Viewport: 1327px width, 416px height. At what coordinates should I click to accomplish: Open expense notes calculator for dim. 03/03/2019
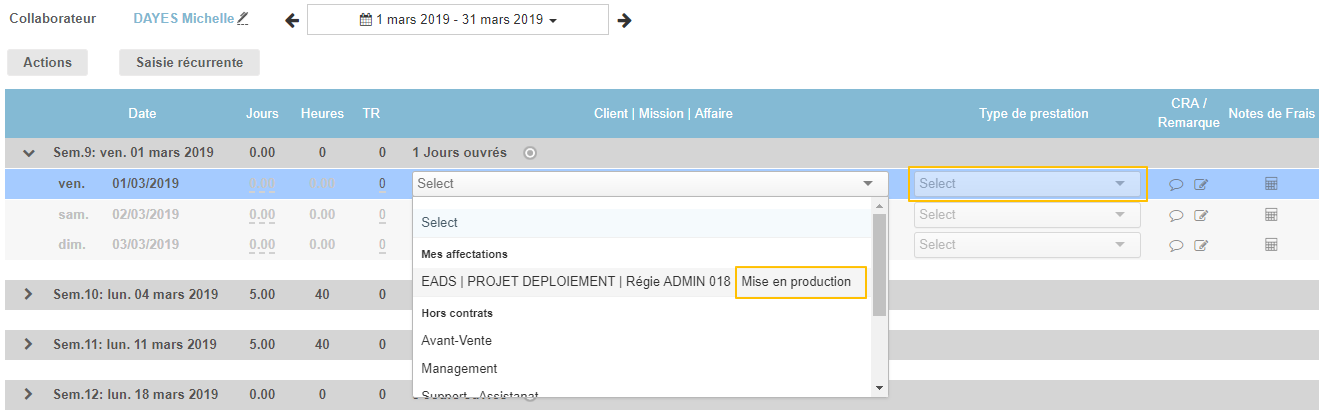1271,245
